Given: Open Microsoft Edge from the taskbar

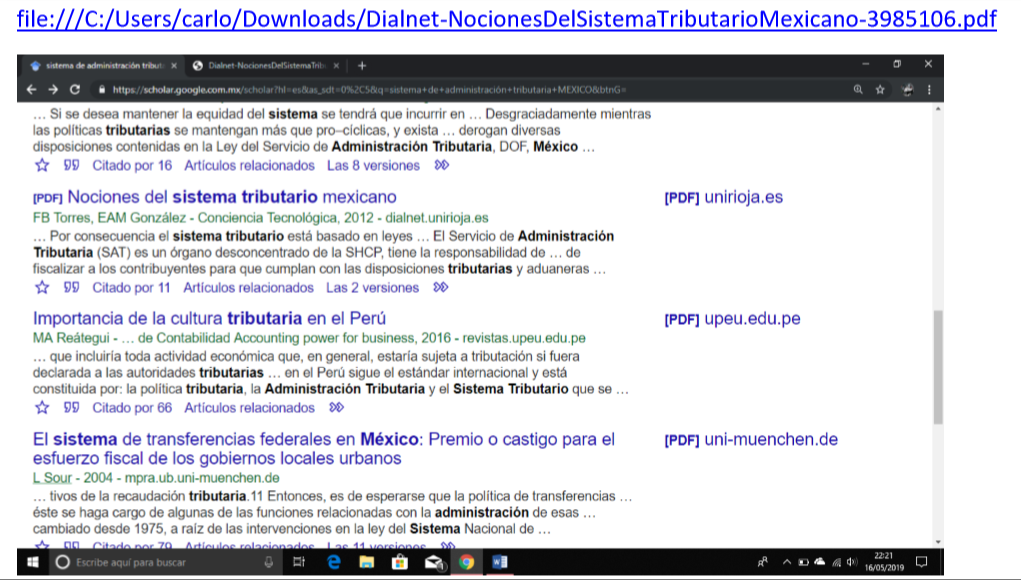Looking at the screenshot, I should coord(334,563).
